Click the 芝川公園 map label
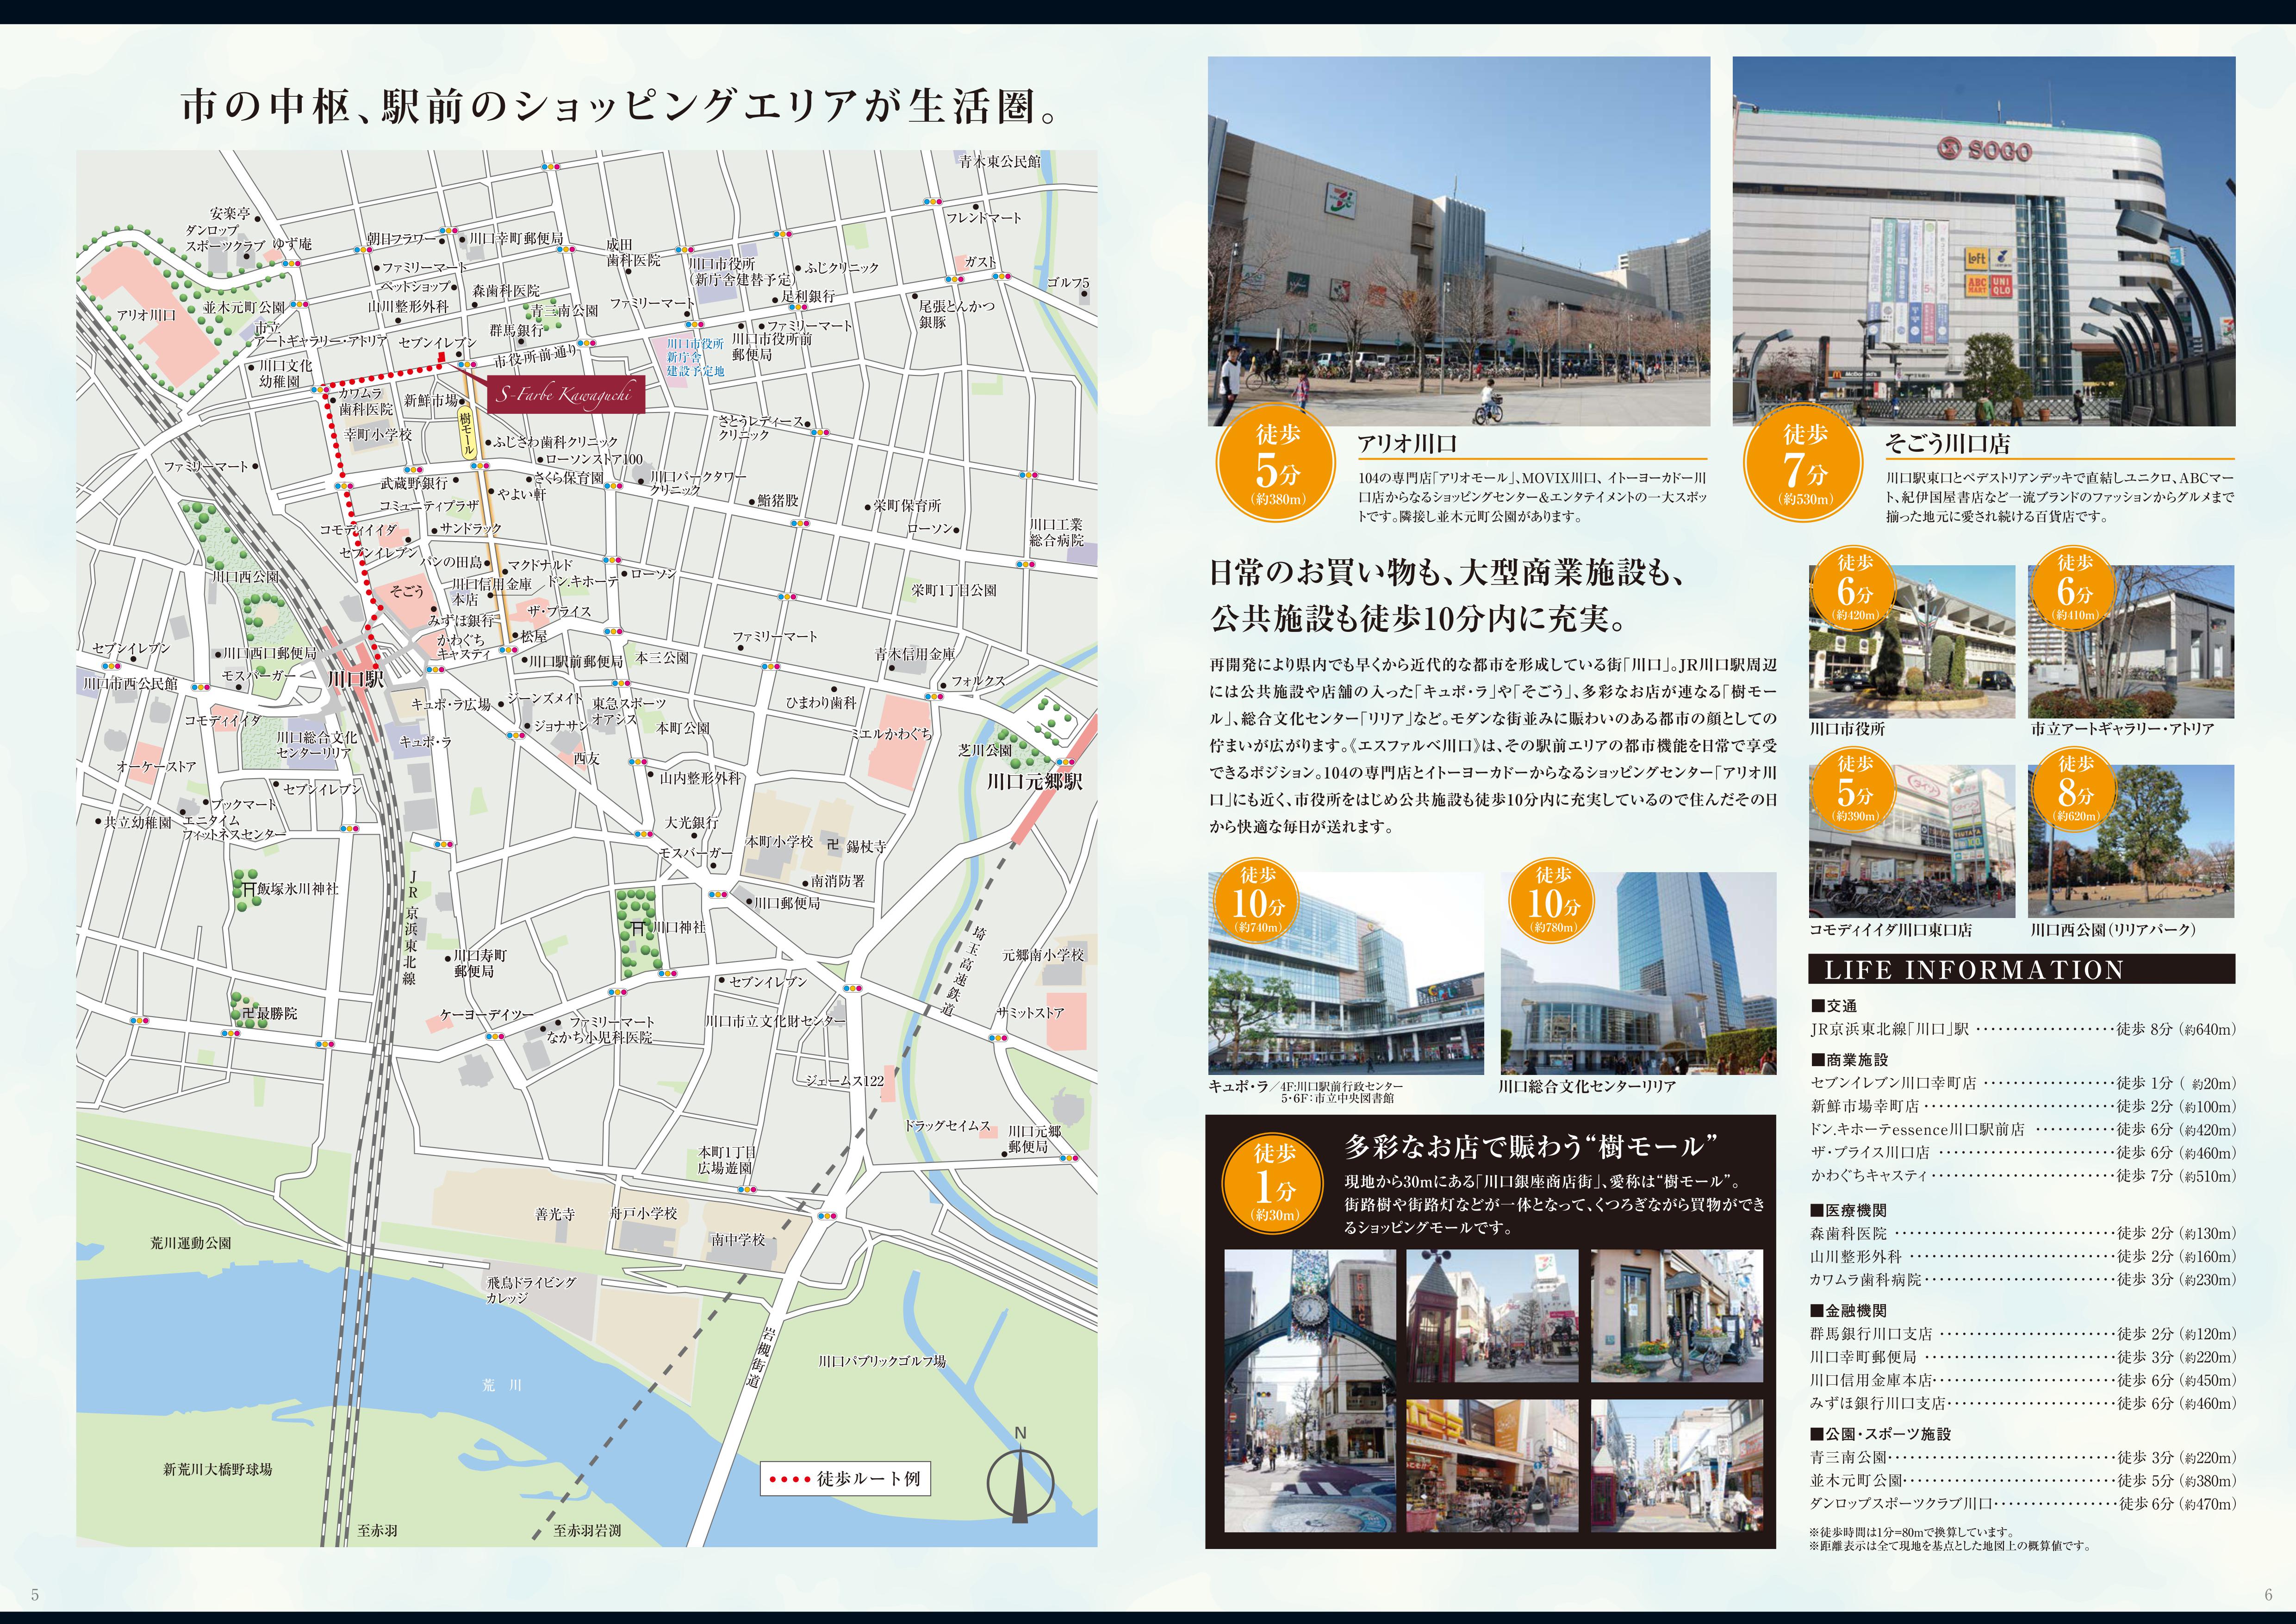 pos(985,749)
